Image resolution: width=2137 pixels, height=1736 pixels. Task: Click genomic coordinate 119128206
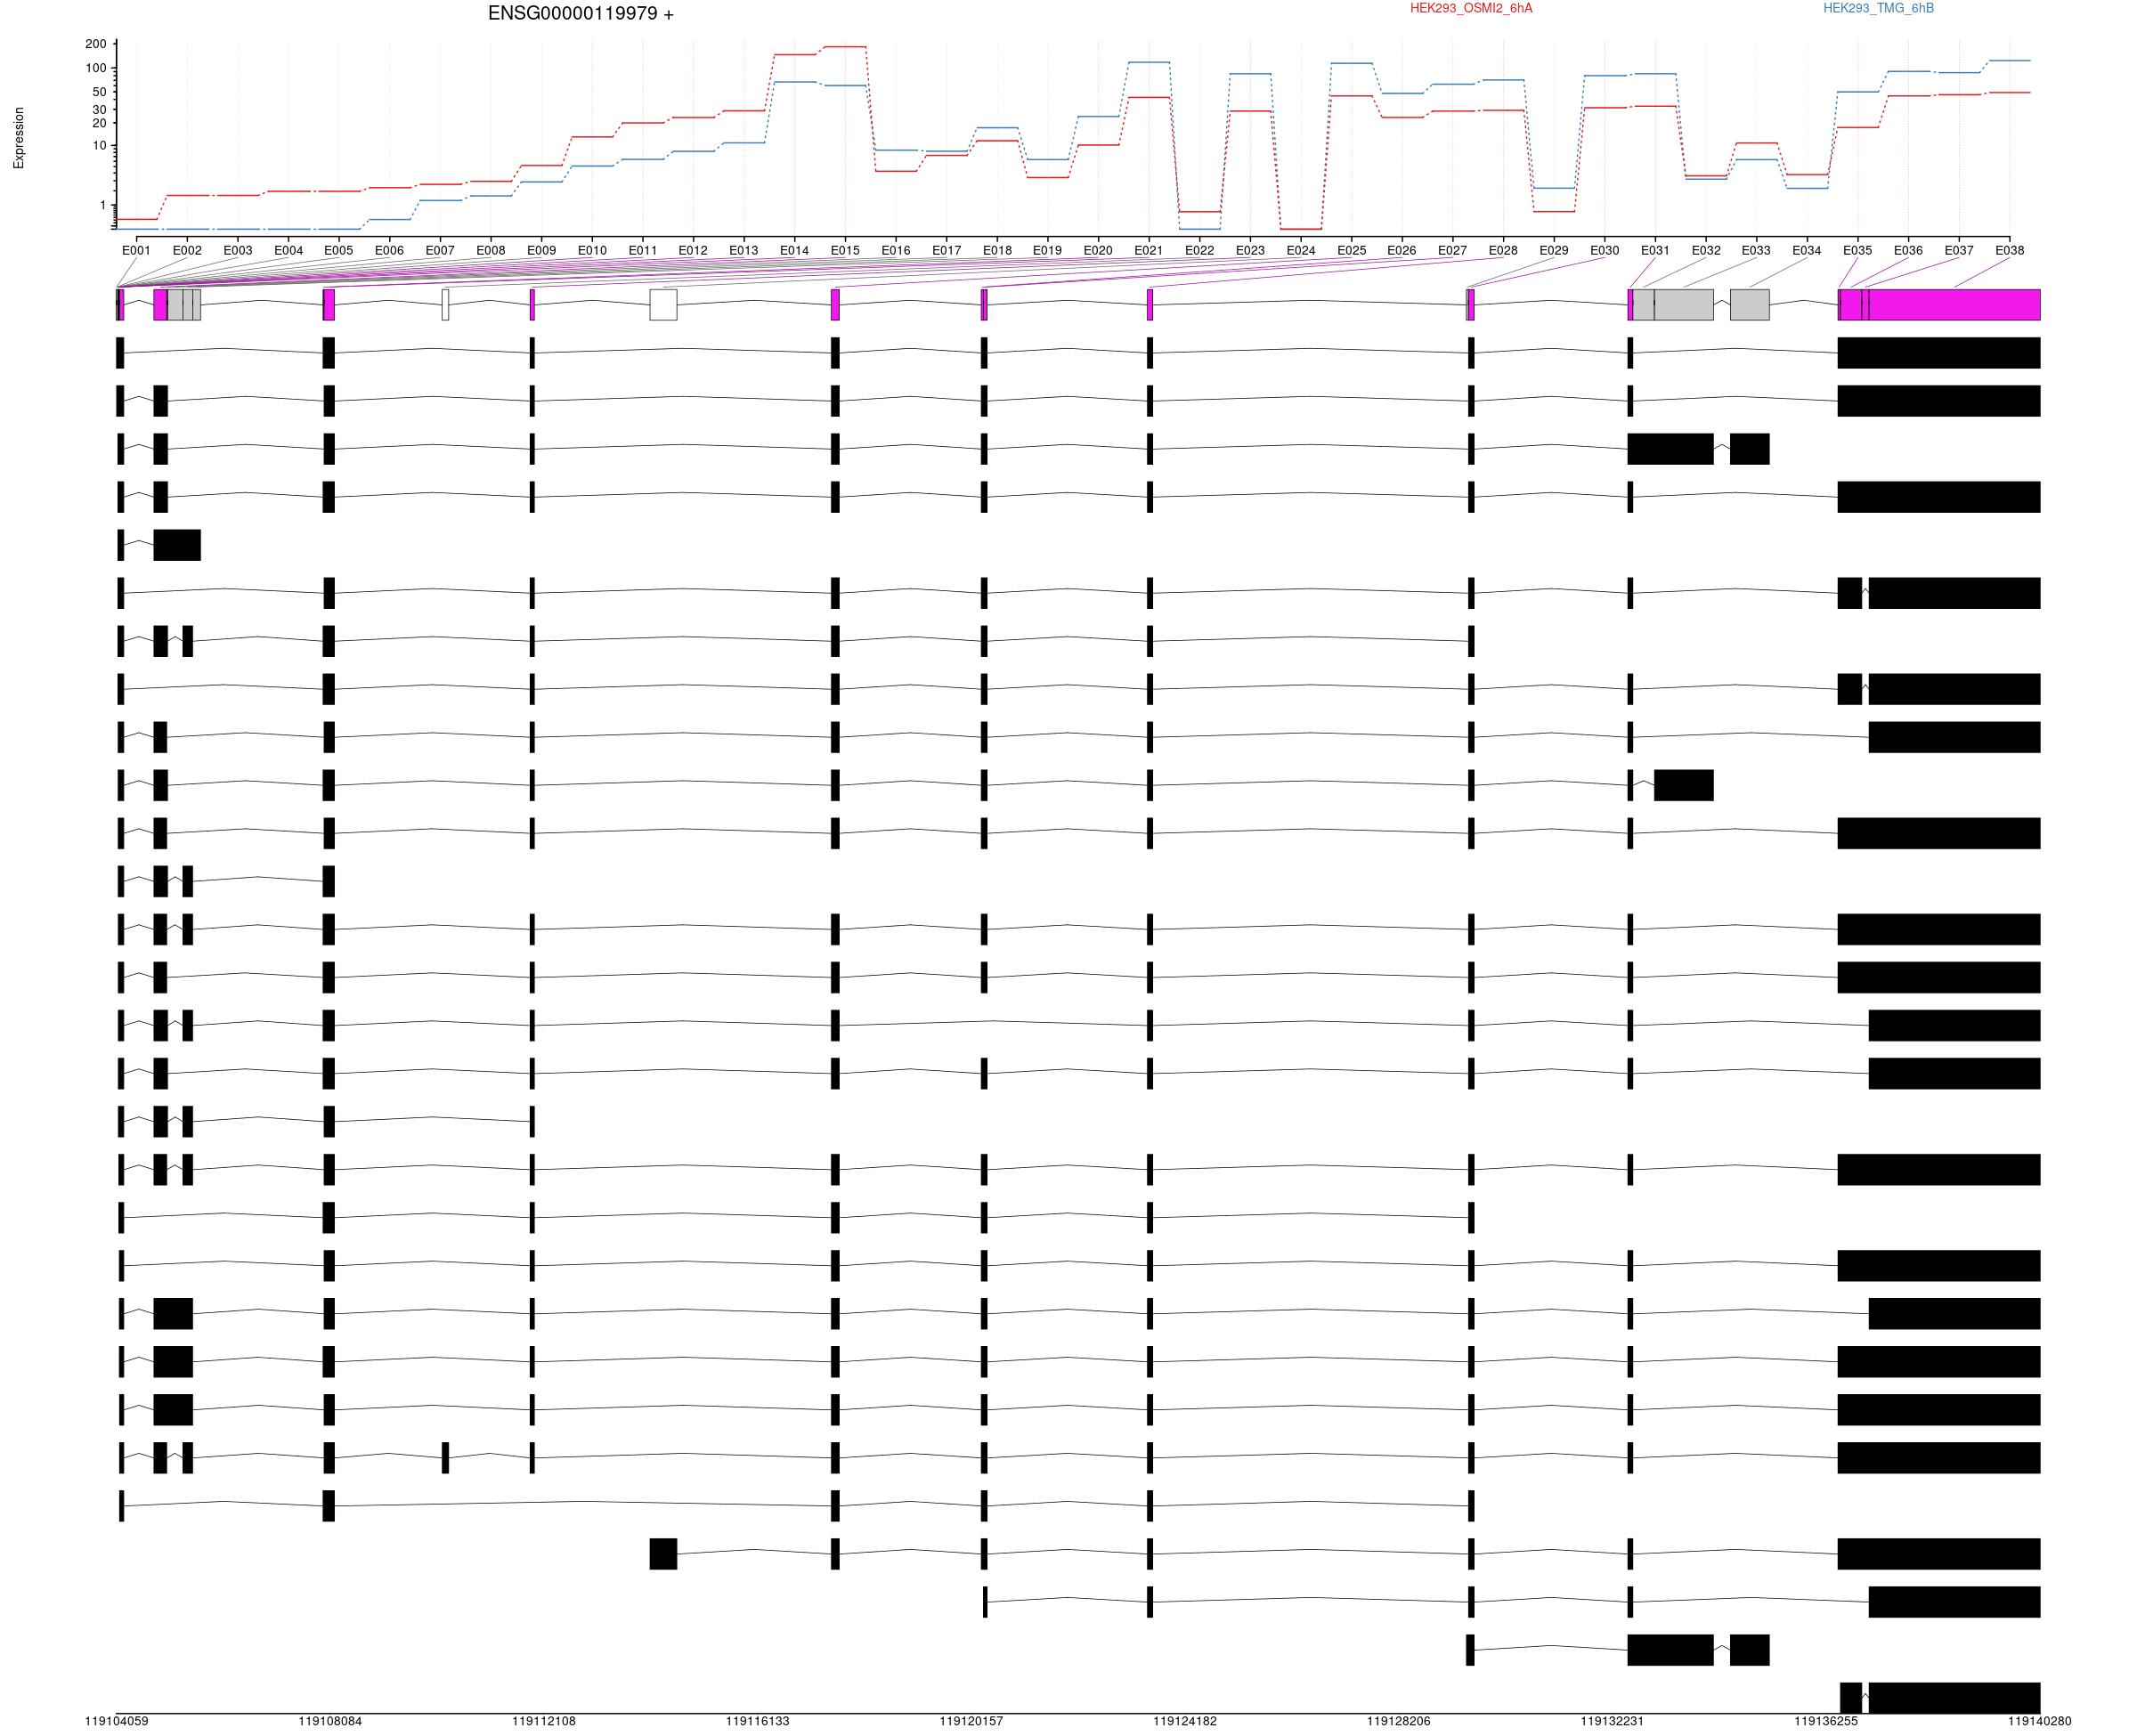(x=1399, y=1722)
